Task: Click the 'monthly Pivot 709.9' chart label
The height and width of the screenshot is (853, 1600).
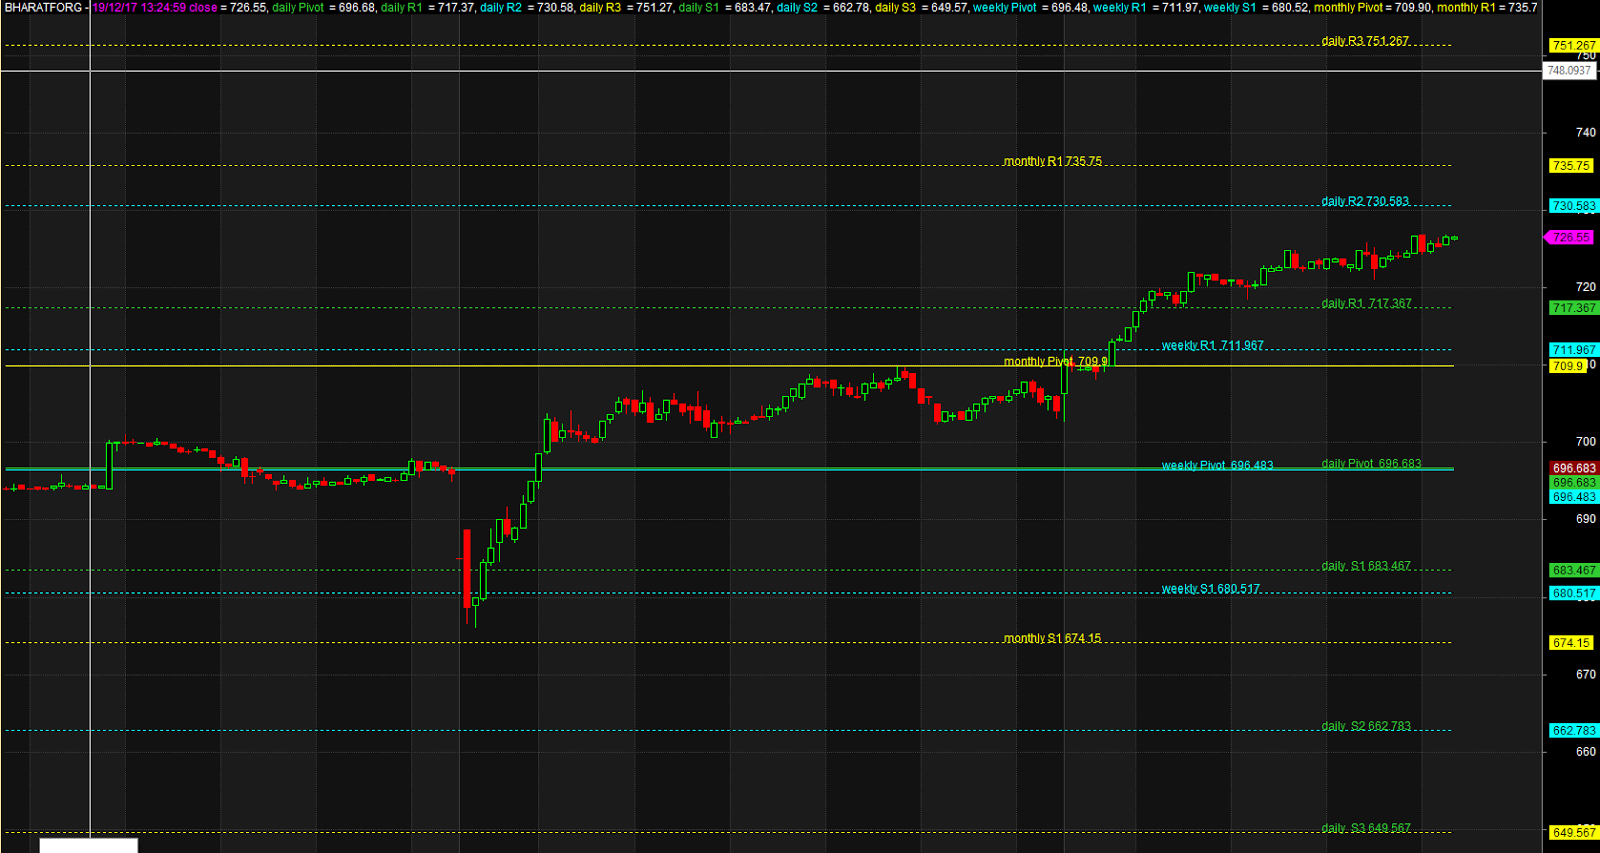Action: pyautogui.click(x=1056, y=361)
